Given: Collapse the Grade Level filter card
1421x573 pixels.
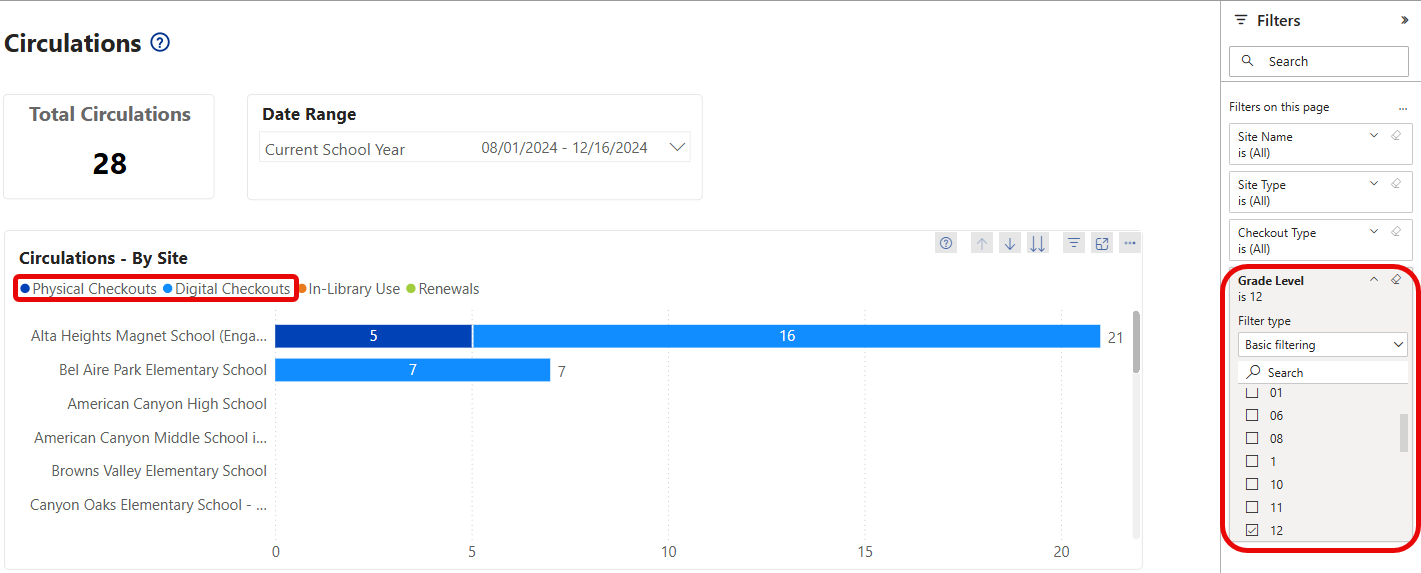Looking at the screenshot, I should pos(1374,280).
